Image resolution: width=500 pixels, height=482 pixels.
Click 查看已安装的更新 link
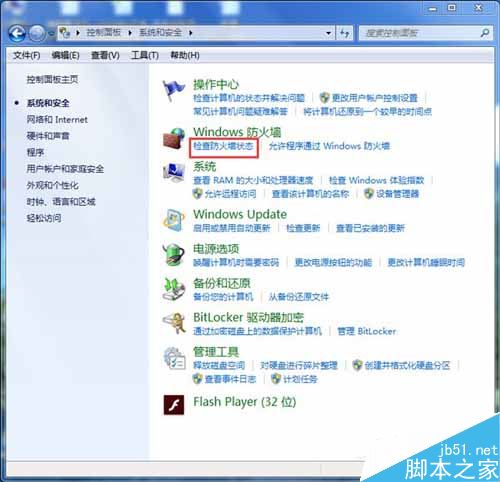370,228
